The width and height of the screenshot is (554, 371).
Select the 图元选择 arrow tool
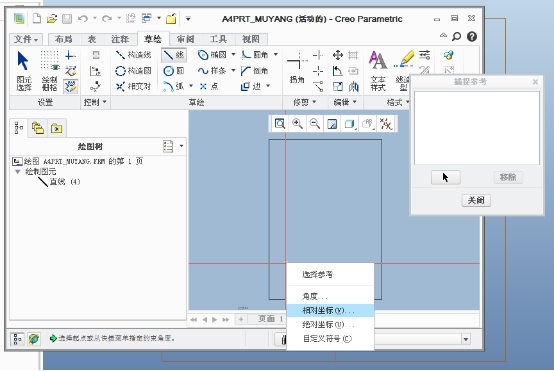click(23, 70)
